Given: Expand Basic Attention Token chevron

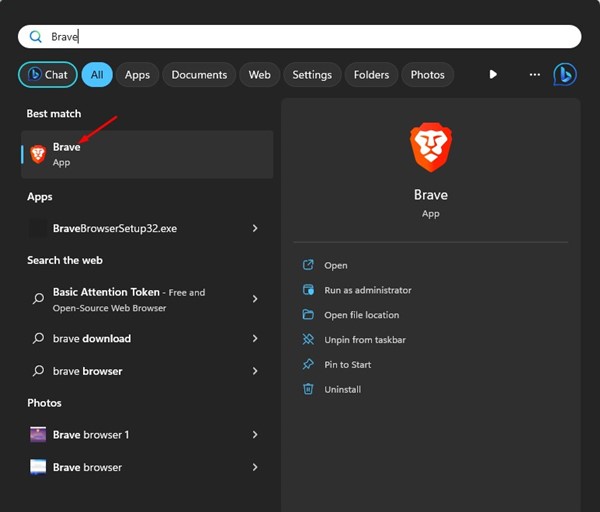Looking at the screenshot, I should point(255,299).
